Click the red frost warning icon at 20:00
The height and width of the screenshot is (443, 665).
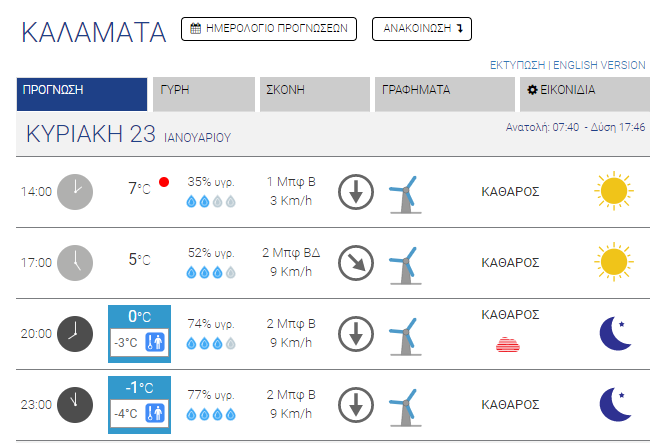click(509, 345)
